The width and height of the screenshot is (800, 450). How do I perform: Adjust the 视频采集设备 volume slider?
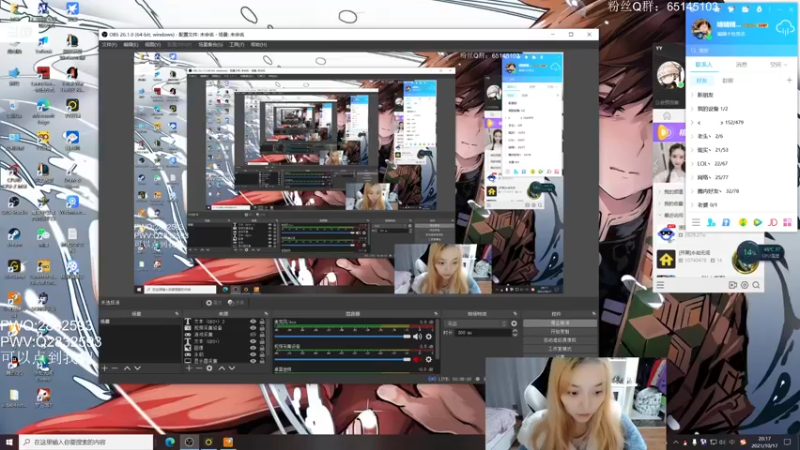(342, 360)
